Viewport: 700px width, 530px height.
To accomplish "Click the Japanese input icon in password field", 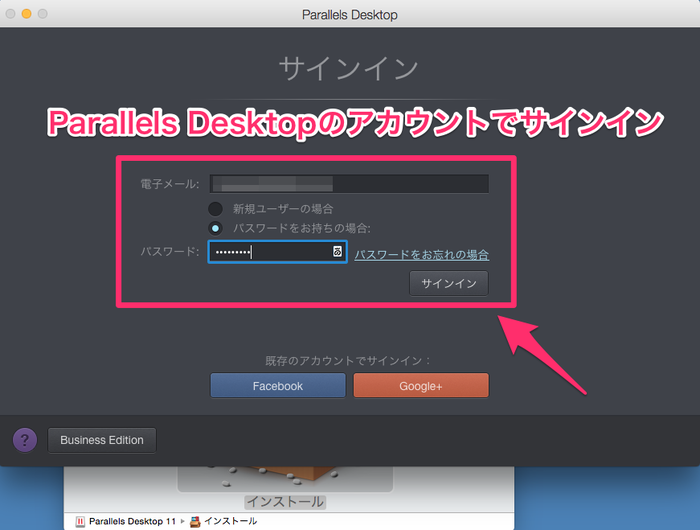I will [x=338, y=251].
